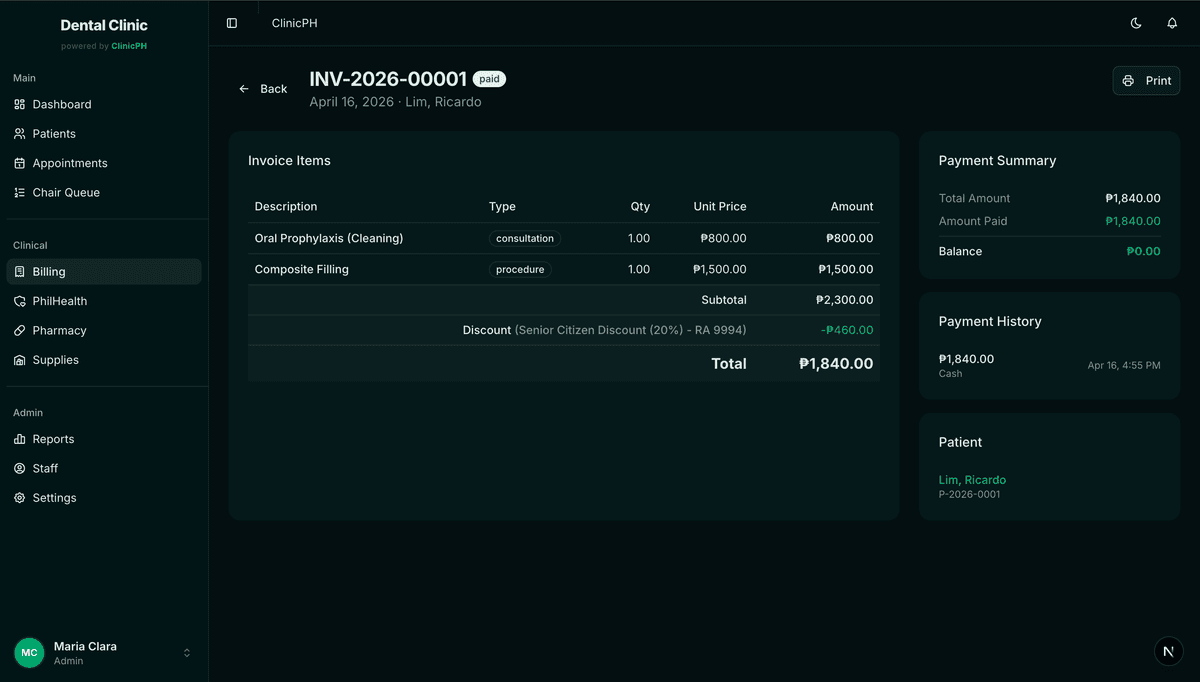Click the Appointments calendar icon

click(20, 163)
